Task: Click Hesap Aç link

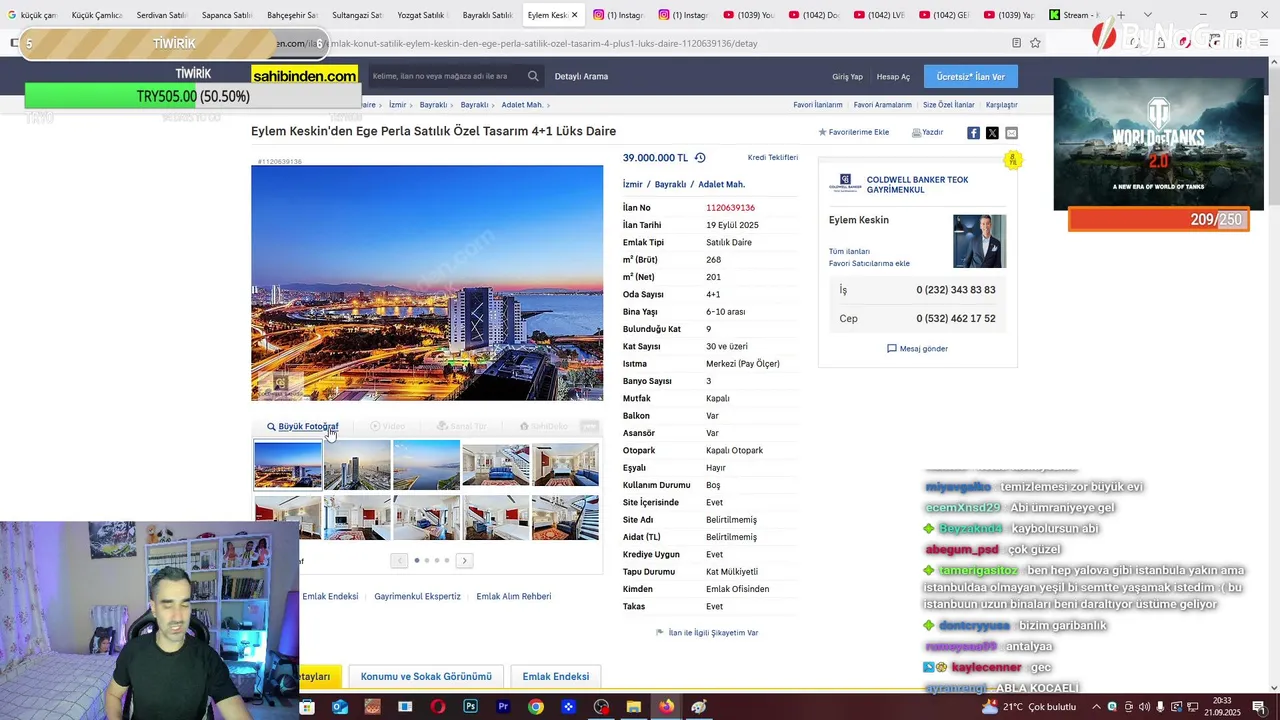Action: click(893, 77)
